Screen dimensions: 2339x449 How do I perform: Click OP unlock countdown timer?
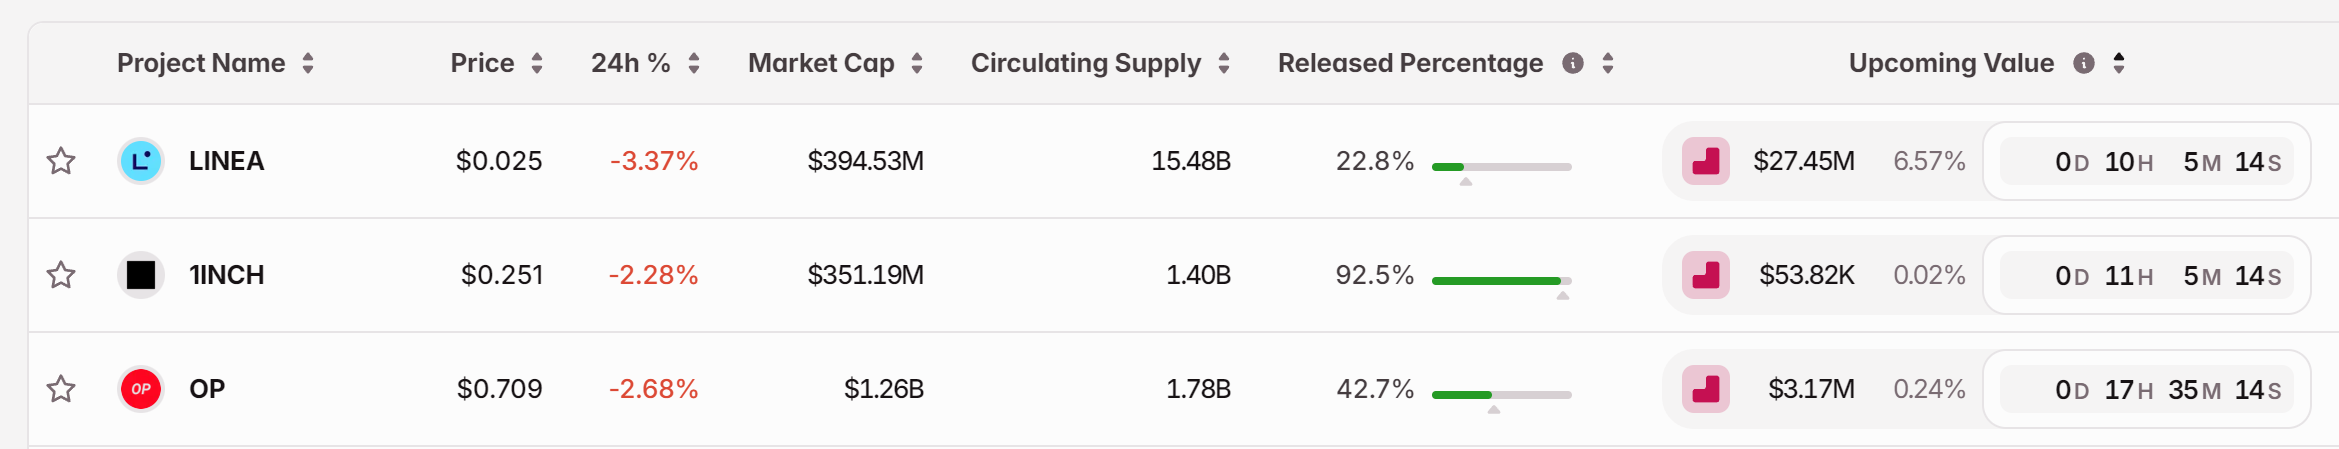2146,389
